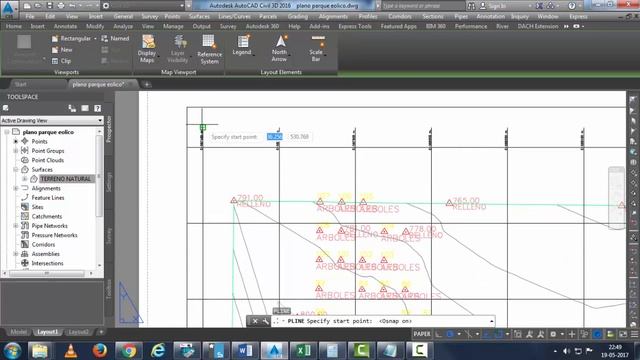Switch to the Layout2 tab
640x360 pixels.
pos(78,332)
